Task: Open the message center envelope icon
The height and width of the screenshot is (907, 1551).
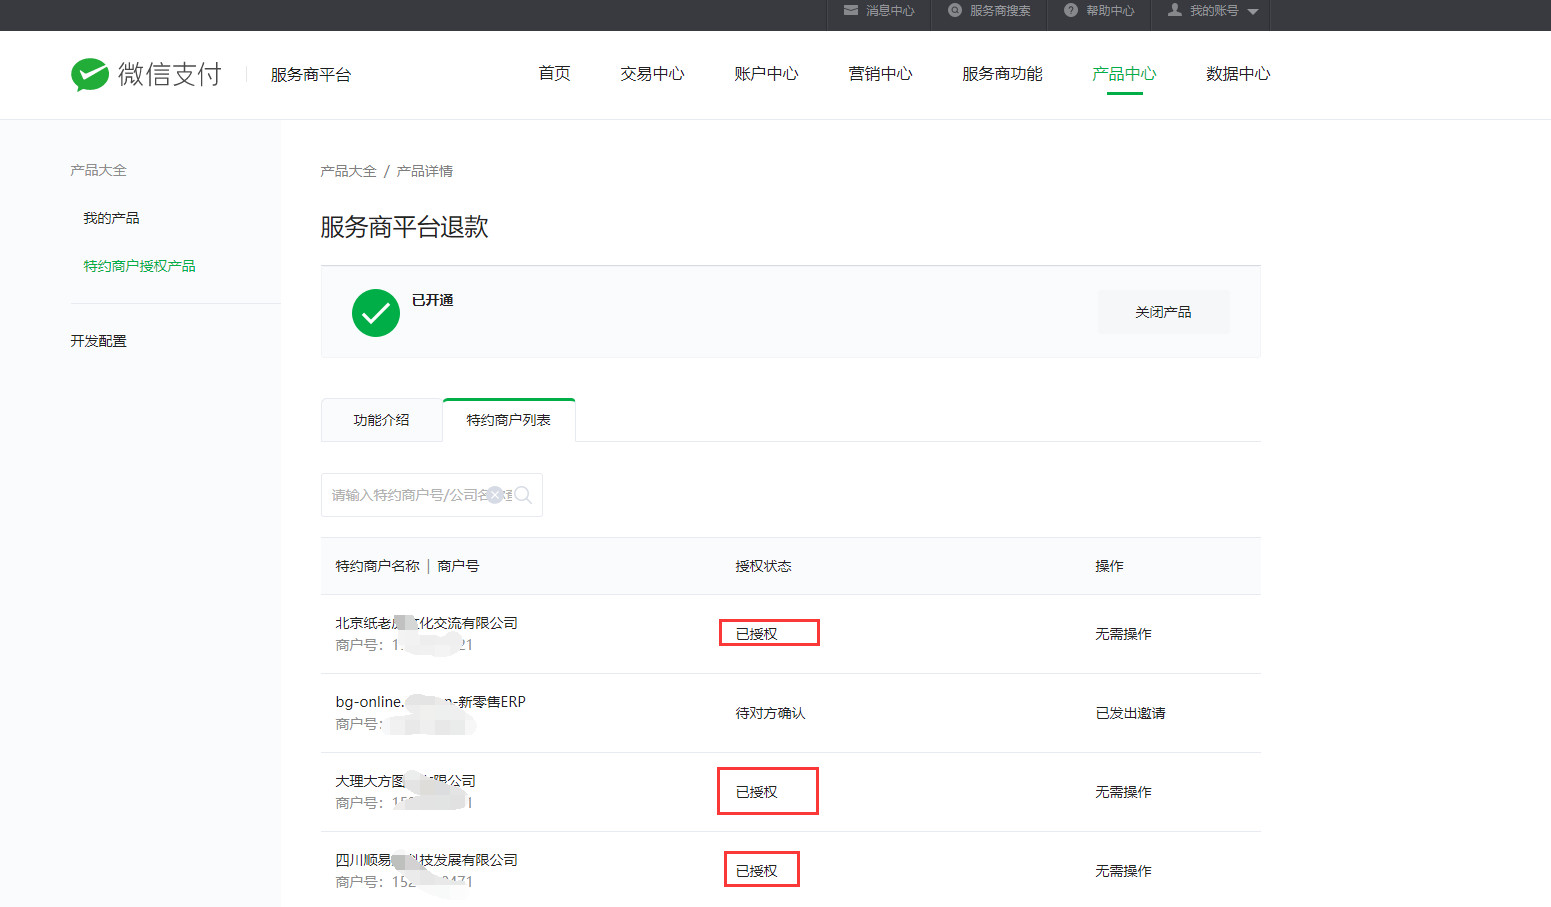Action: pos(851,11)
